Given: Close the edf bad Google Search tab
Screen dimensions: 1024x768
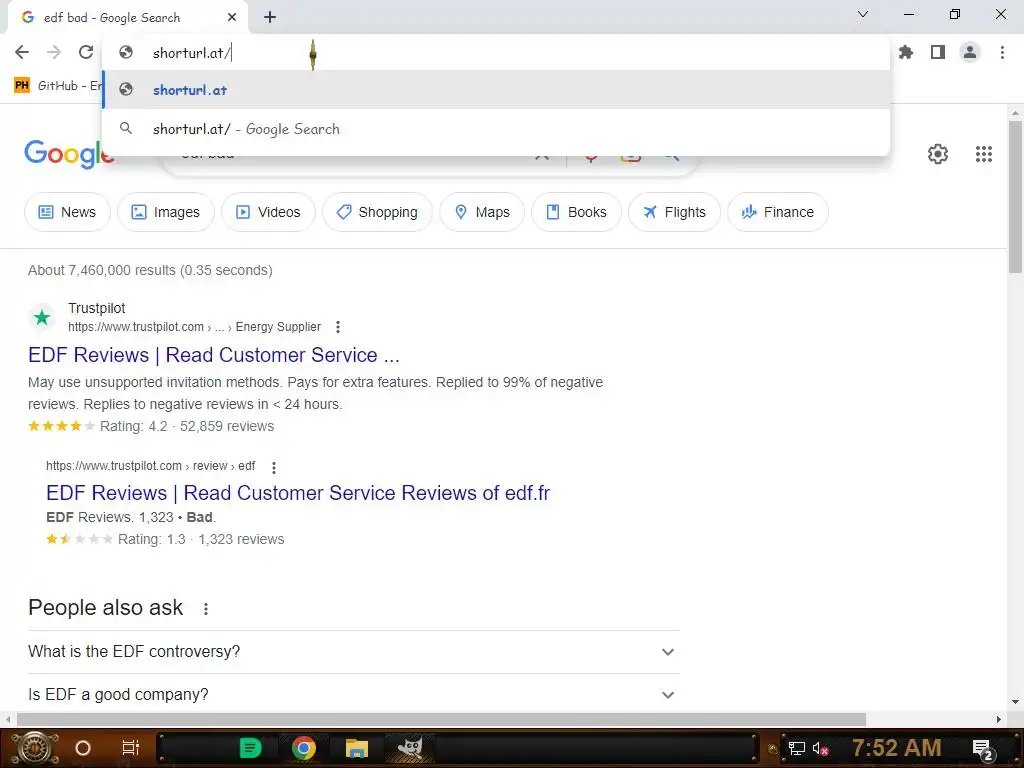Looking at the screenshot, I should [x=232, y=18].
